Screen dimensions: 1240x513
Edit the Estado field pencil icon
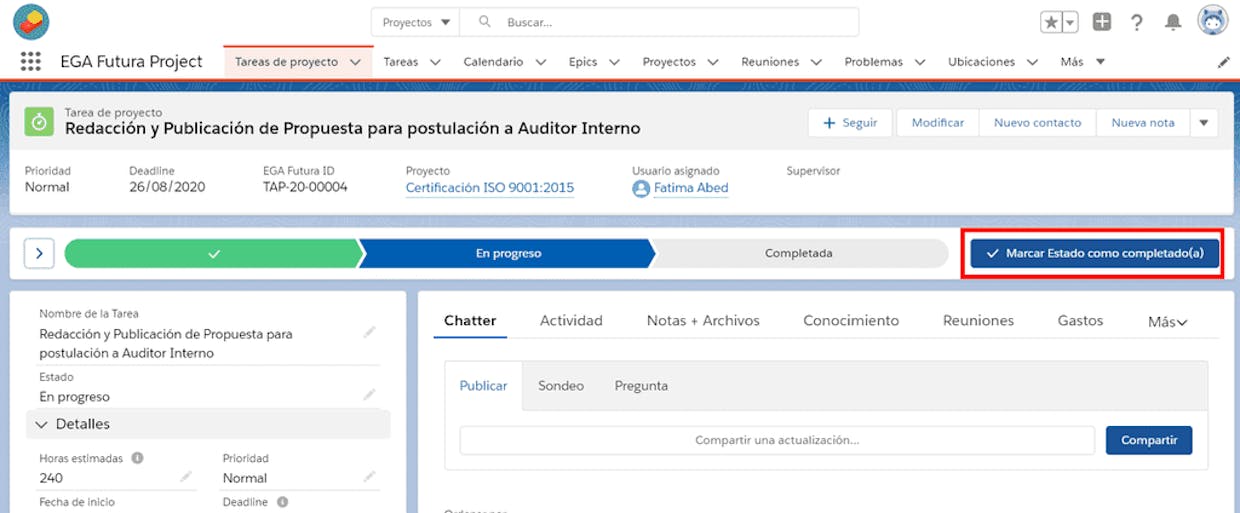pyautogui.click(x=370, y=395)
